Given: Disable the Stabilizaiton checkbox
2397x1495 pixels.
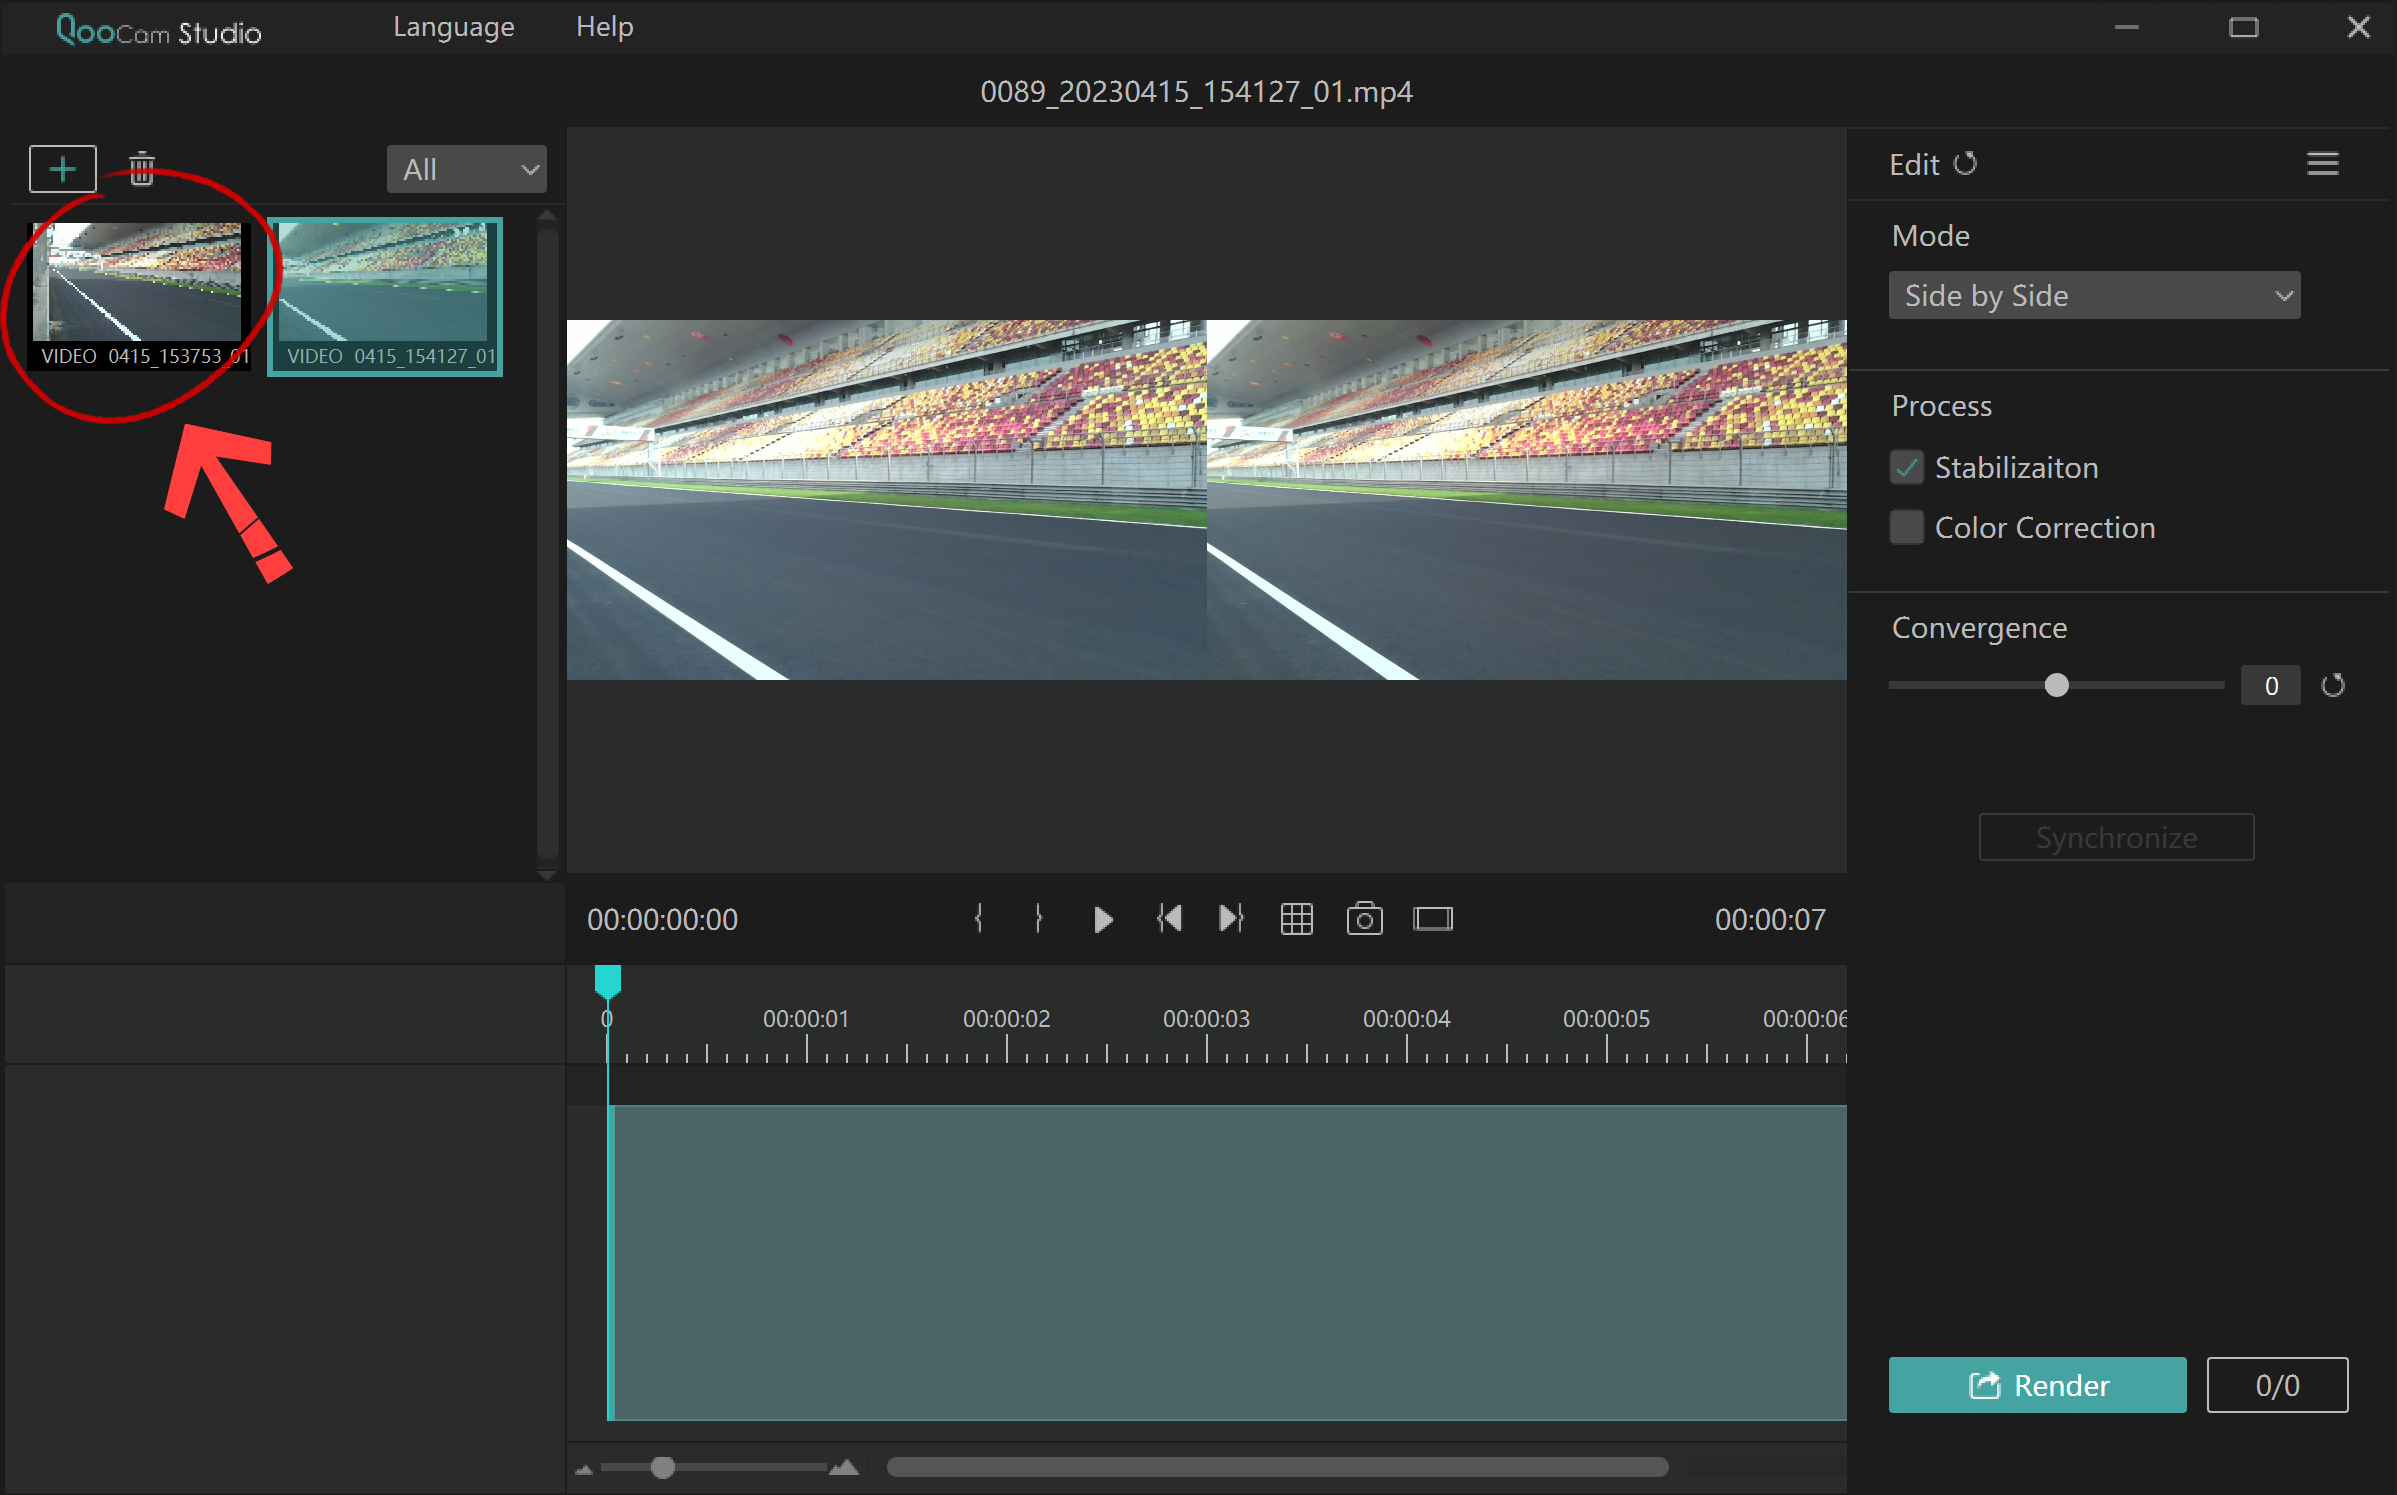Looking at the screenshot, I should [x=1906, y=467].
